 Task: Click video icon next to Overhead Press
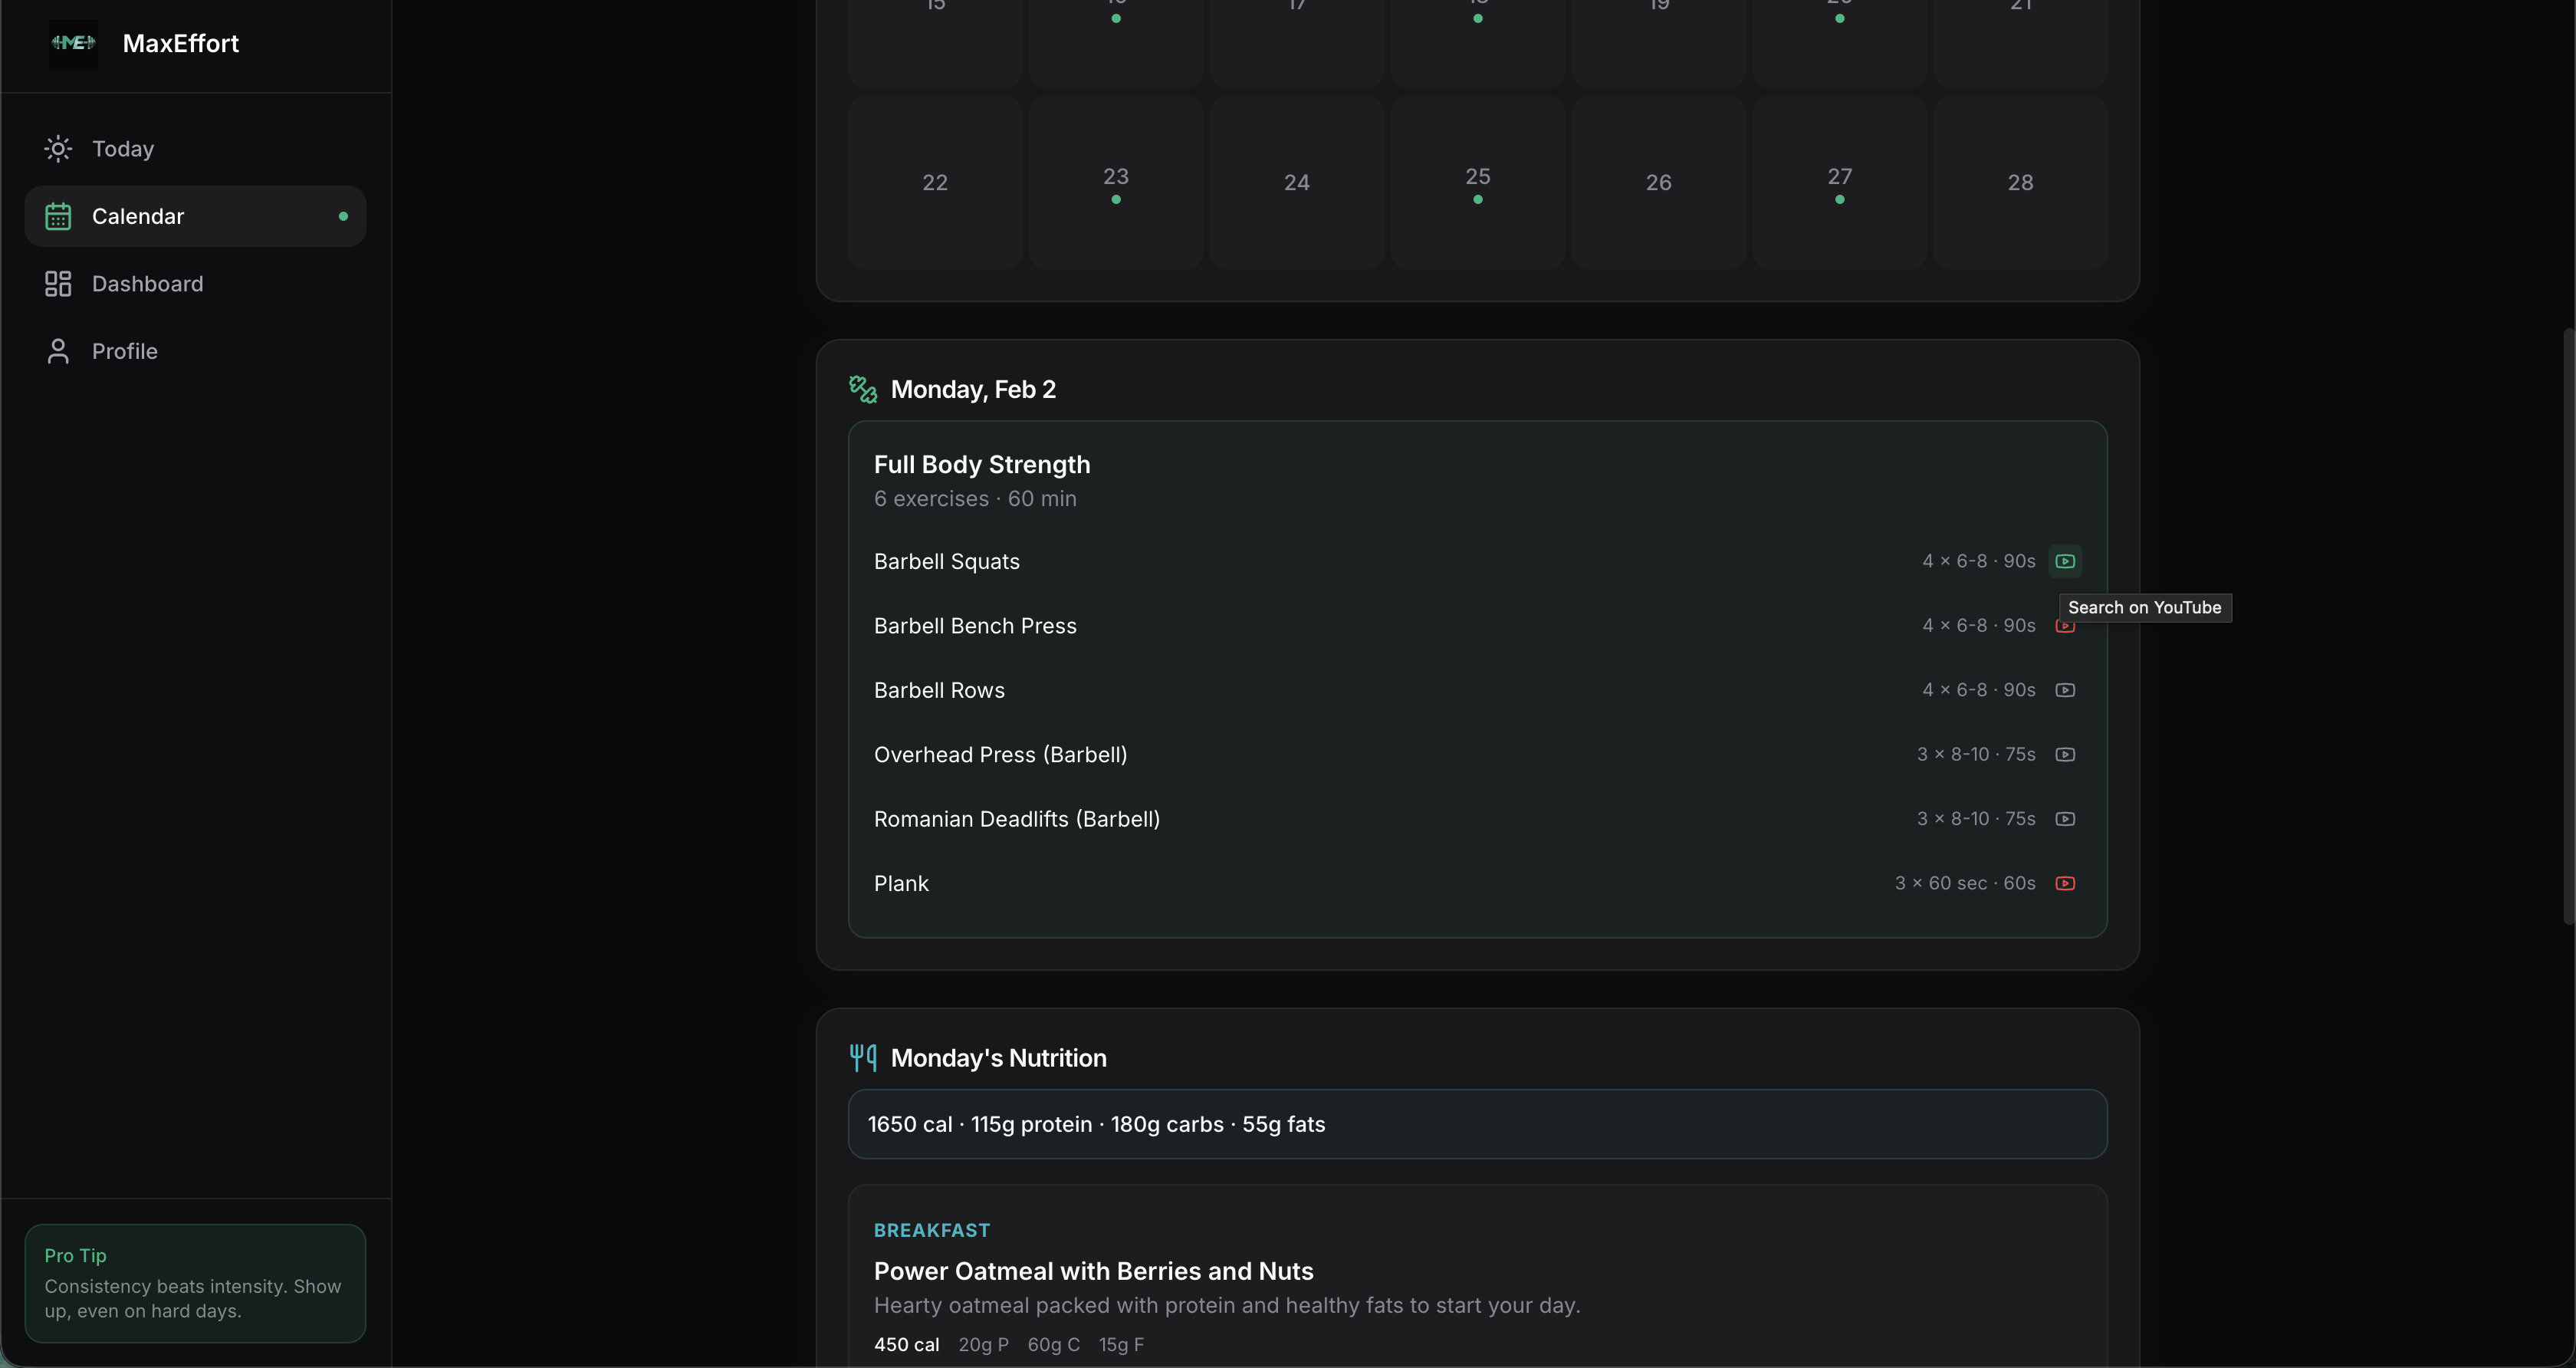(2065, 755)
